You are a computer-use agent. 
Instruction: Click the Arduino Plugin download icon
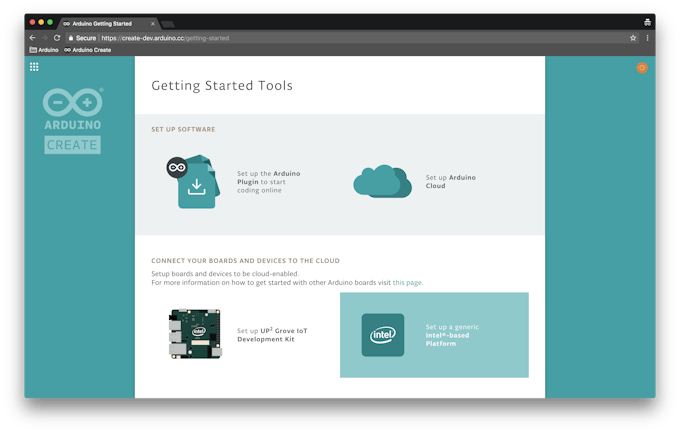click(194, 182)
